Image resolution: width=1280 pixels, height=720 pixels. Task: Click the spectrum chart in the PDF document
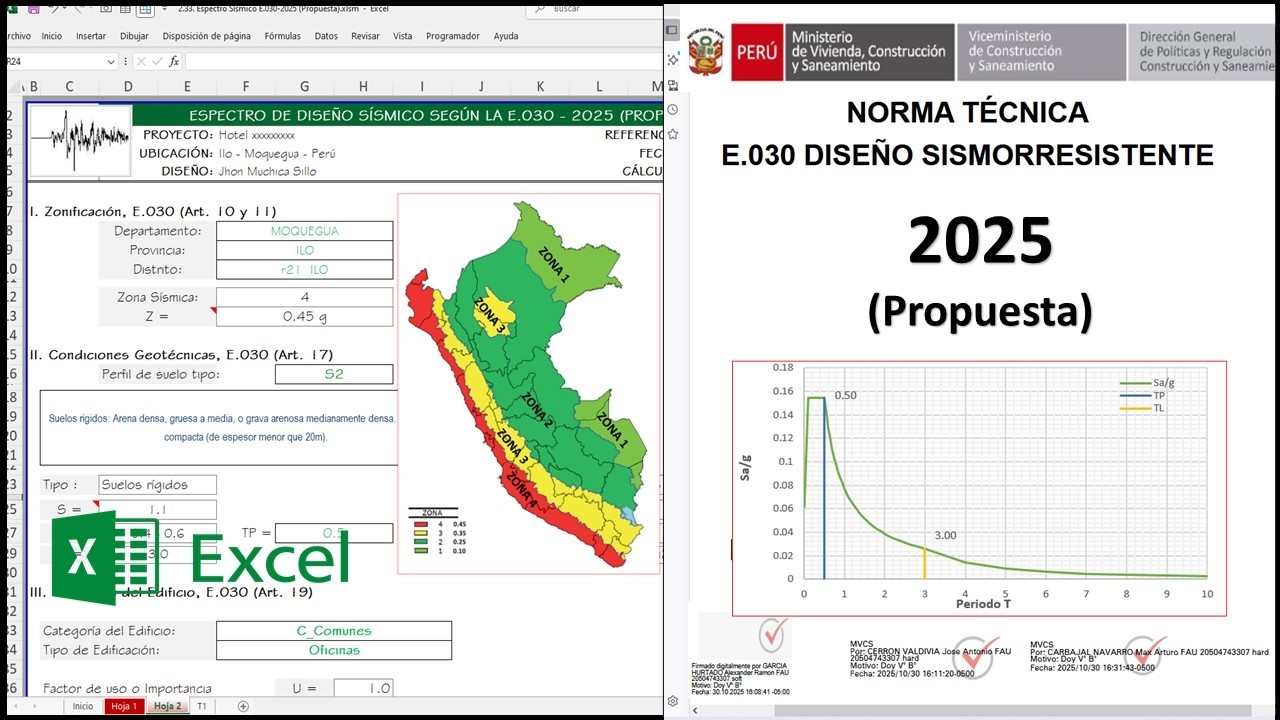979,488
